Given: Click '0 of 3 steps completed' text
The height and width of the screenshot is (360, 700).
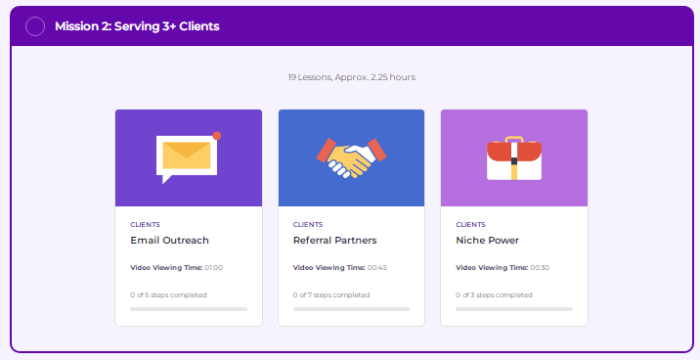Looking at the screenshot, I should tap(494, 295).
